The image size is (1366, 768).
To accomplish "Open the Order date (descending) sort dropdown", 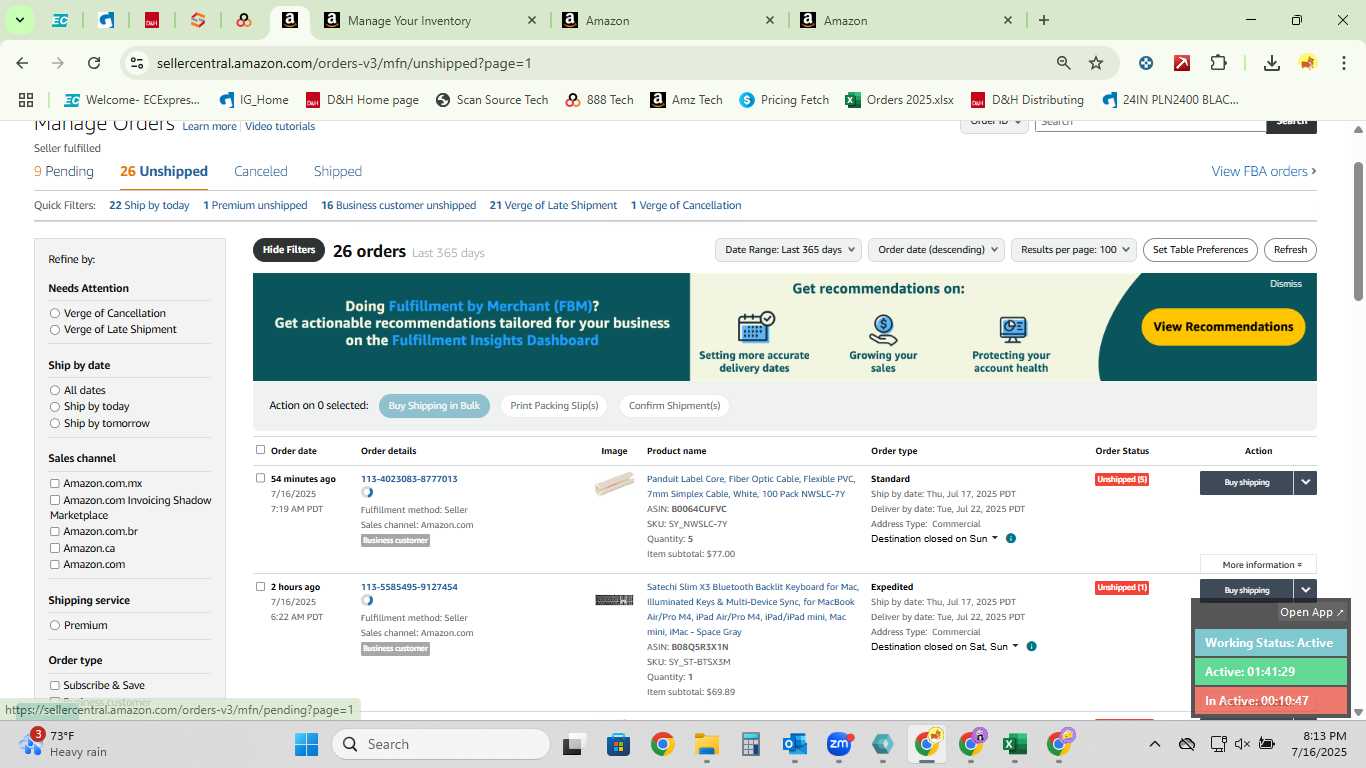I will [936, 250].
